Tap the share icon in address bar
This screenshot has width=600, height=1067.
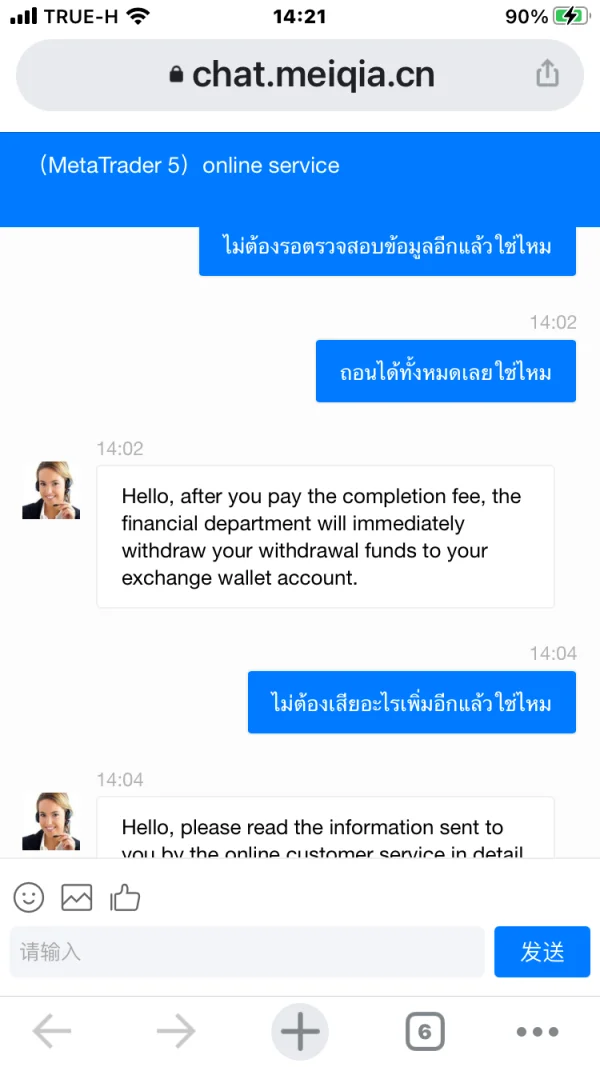click(x=547, y=74)
